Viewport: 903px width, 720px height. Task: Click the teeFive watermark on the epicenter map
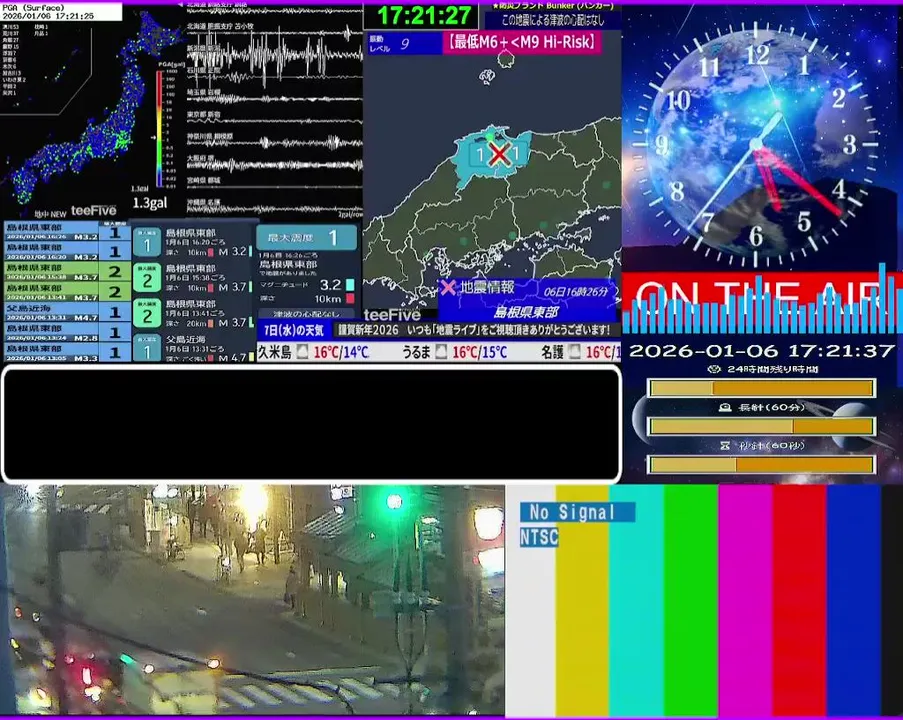point(392,314)
